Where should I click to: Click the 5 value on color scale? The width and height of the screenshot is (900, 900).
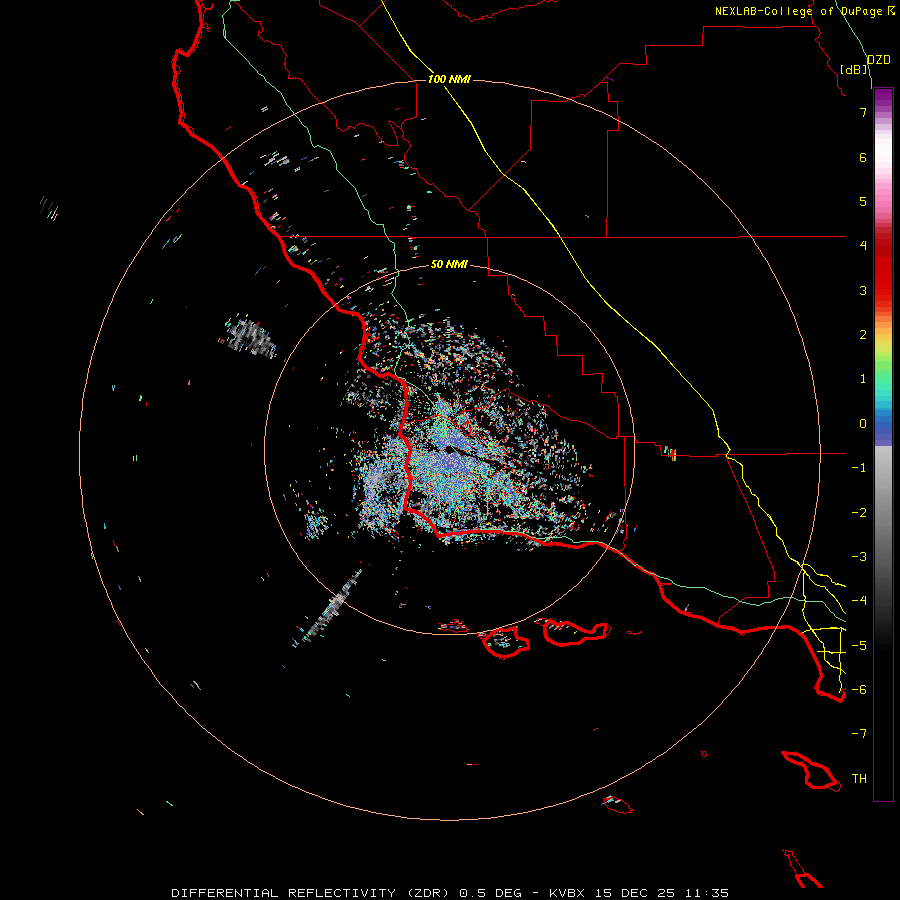863,201
